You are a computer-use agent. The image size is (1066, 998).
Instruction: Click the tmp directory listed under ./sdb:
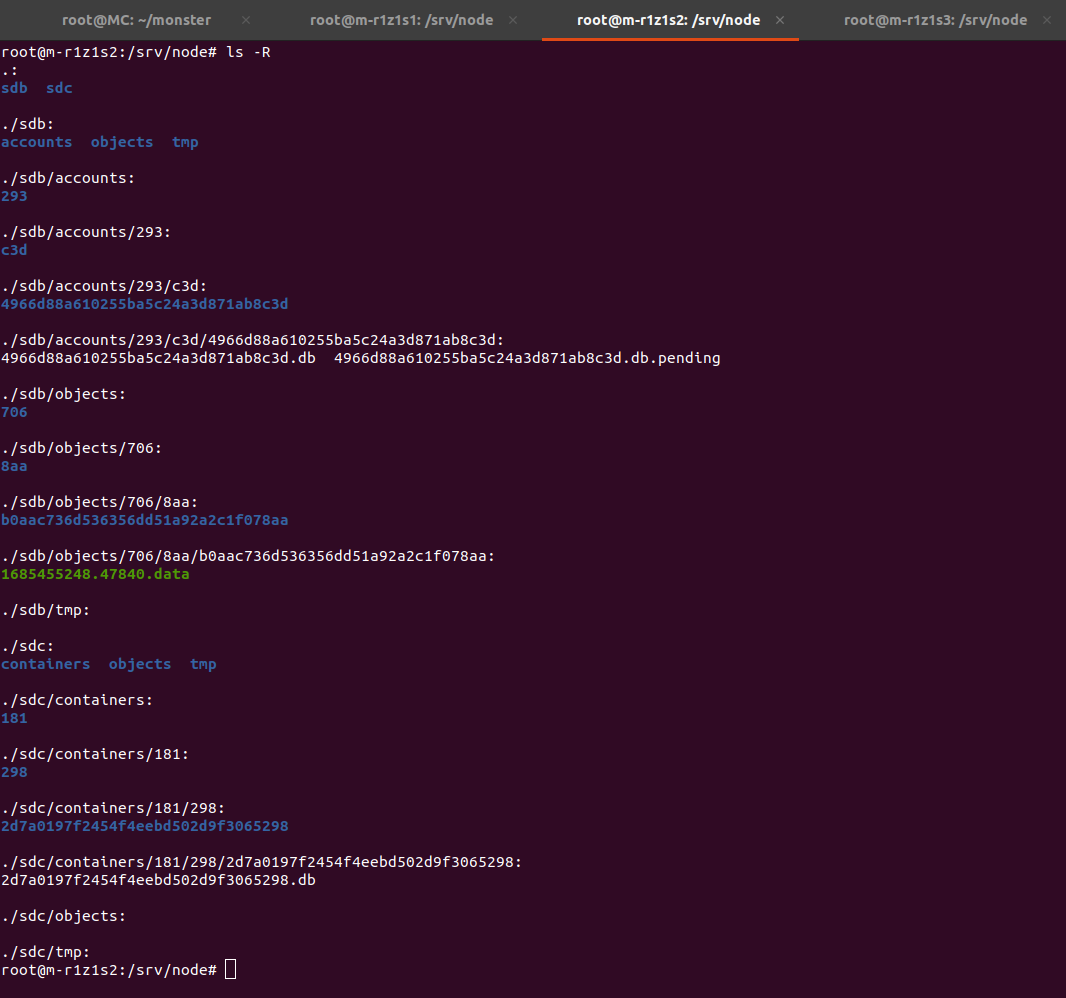(x=185, y=142)
